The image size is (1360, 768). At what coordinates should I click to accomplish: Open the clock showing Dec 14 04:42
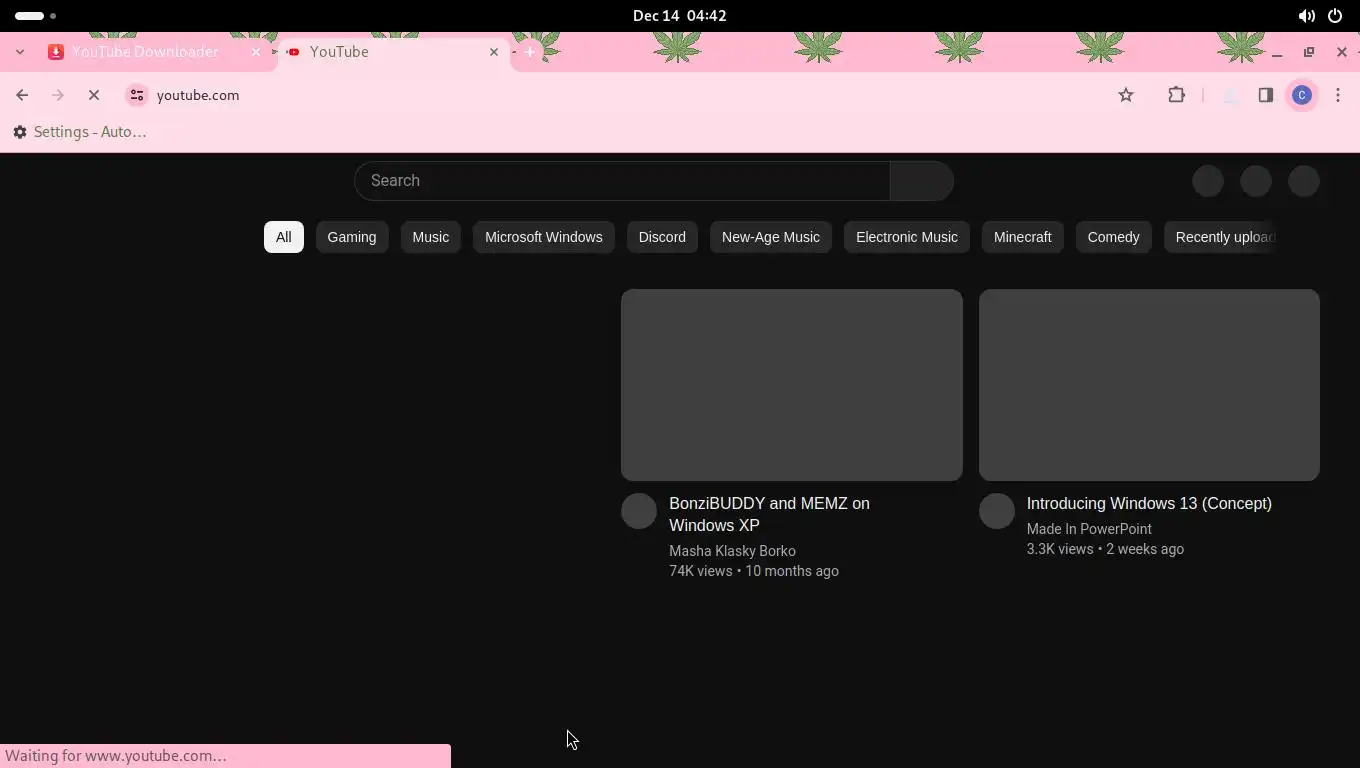coord(680,16)
